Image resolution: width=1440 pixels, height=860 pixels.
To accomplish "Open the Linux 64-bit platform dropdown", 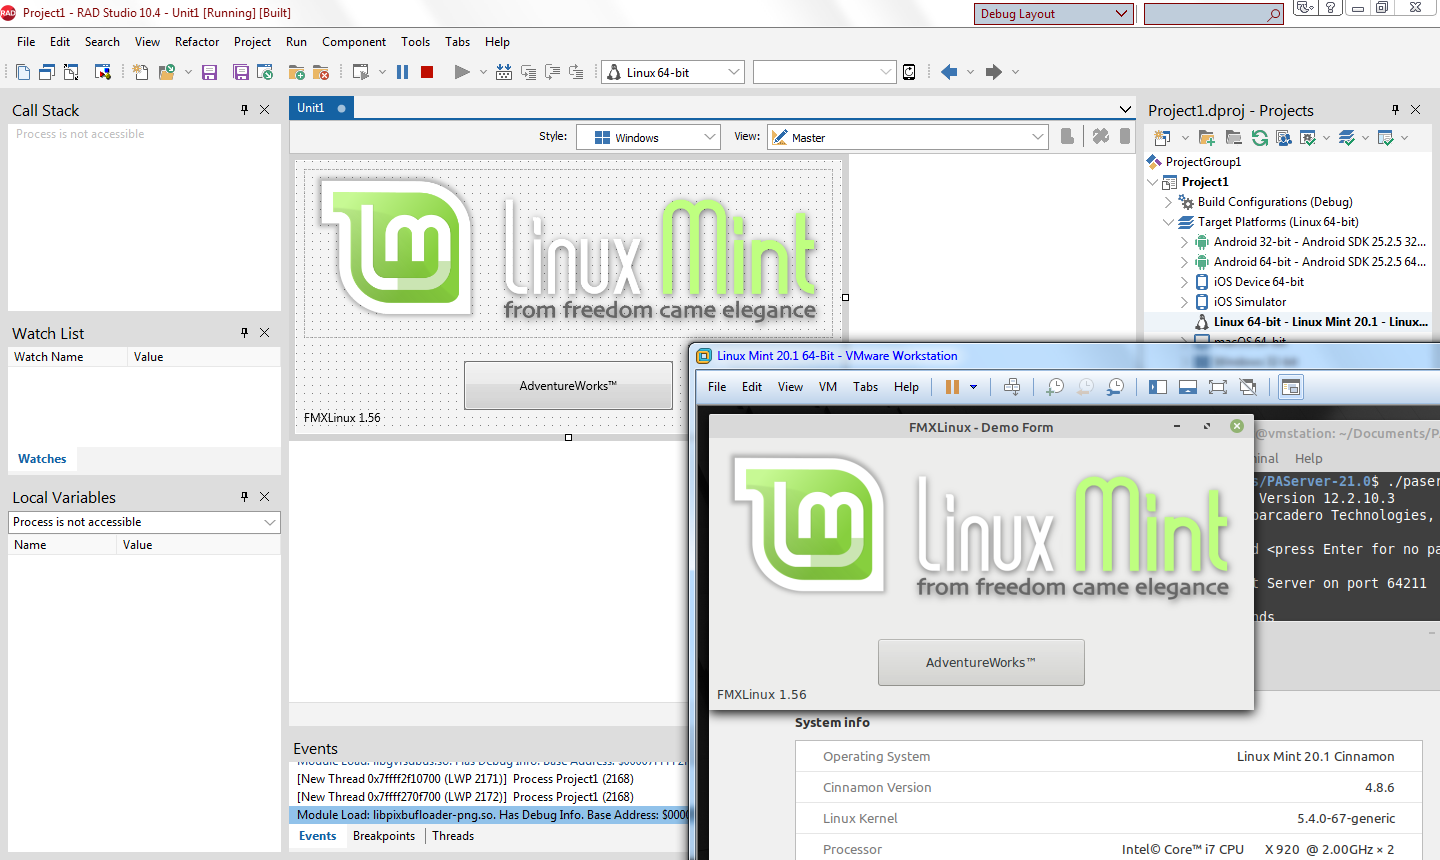I will tap(734, 72).
